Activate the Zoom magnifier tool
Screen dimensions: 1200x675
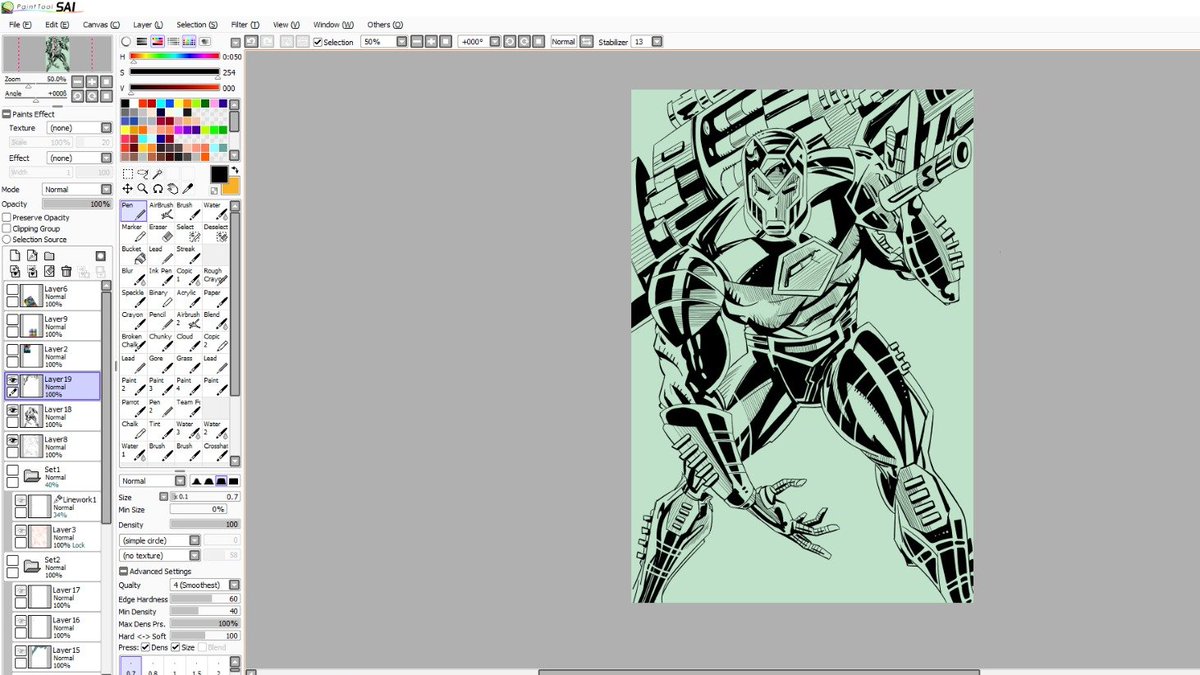[141, 188]
